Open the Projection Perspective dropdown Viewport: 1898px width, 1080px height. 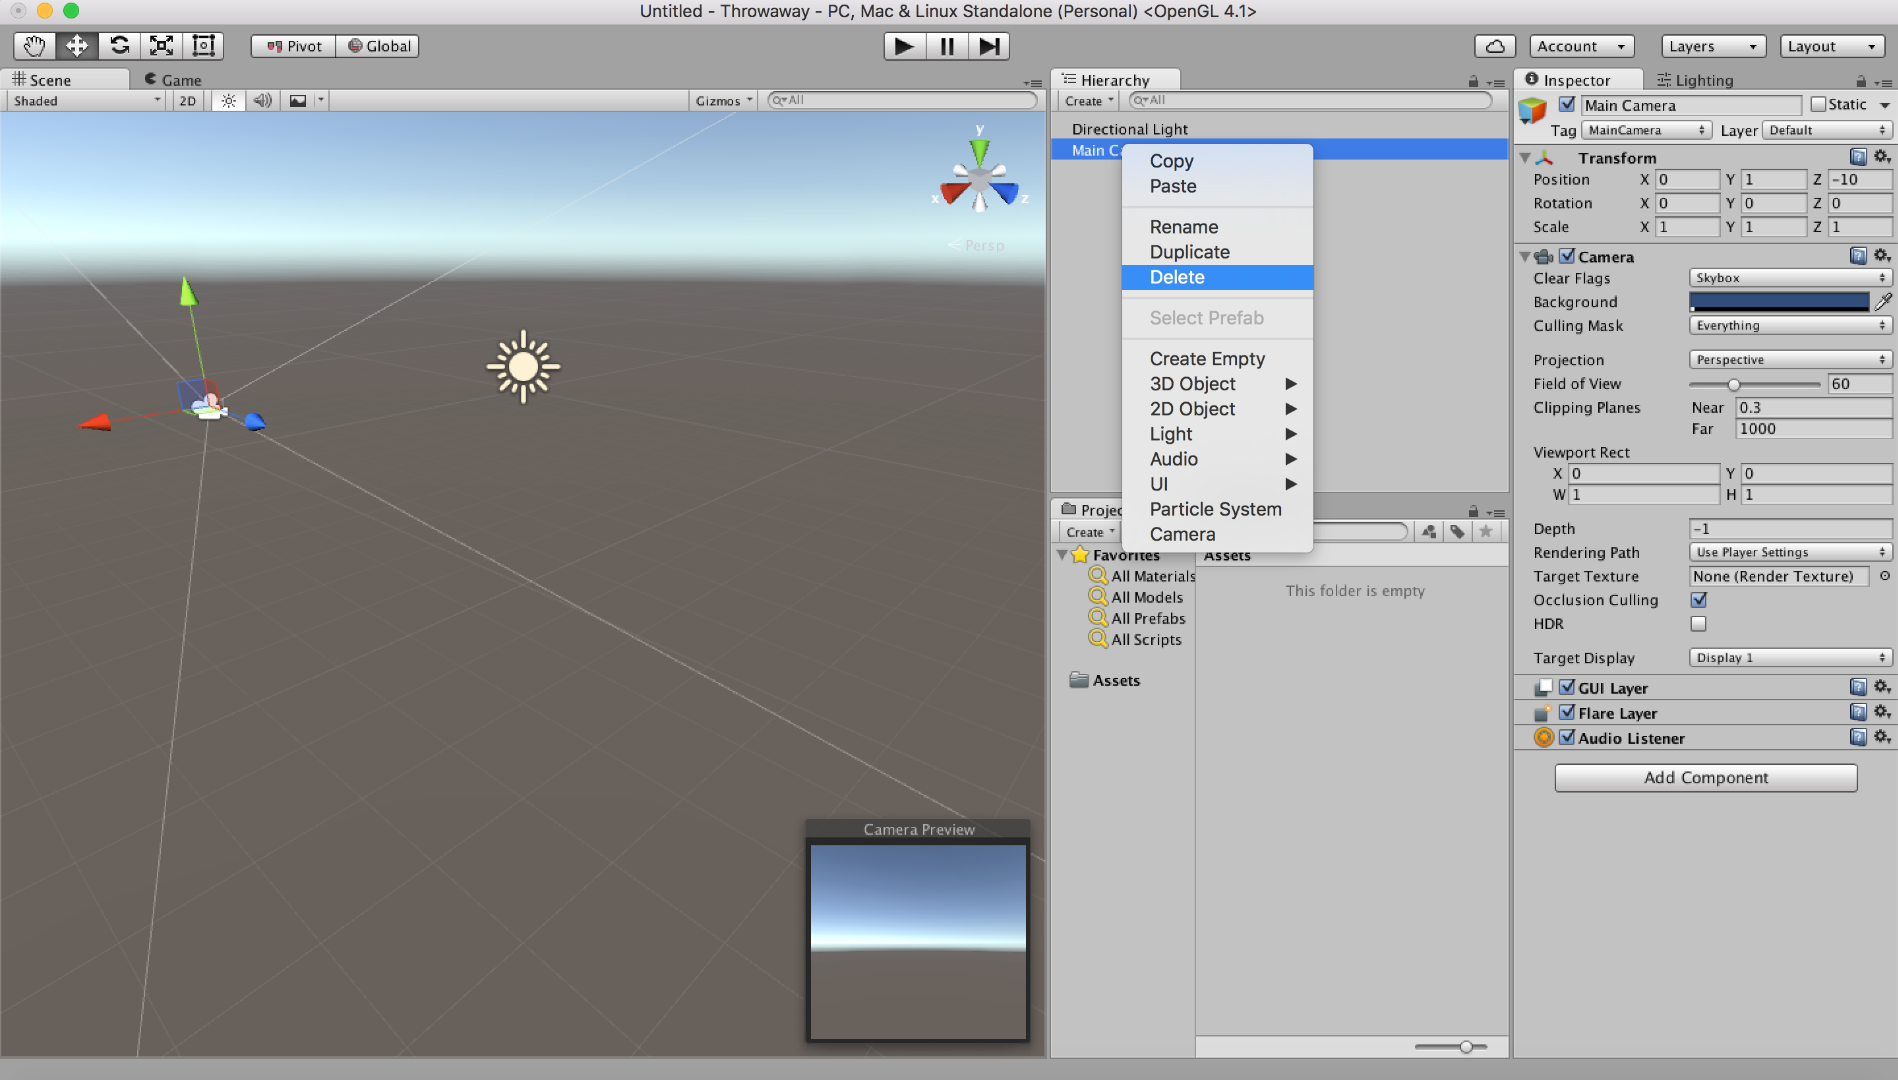pyautogui.click(x=1789, y=359)
